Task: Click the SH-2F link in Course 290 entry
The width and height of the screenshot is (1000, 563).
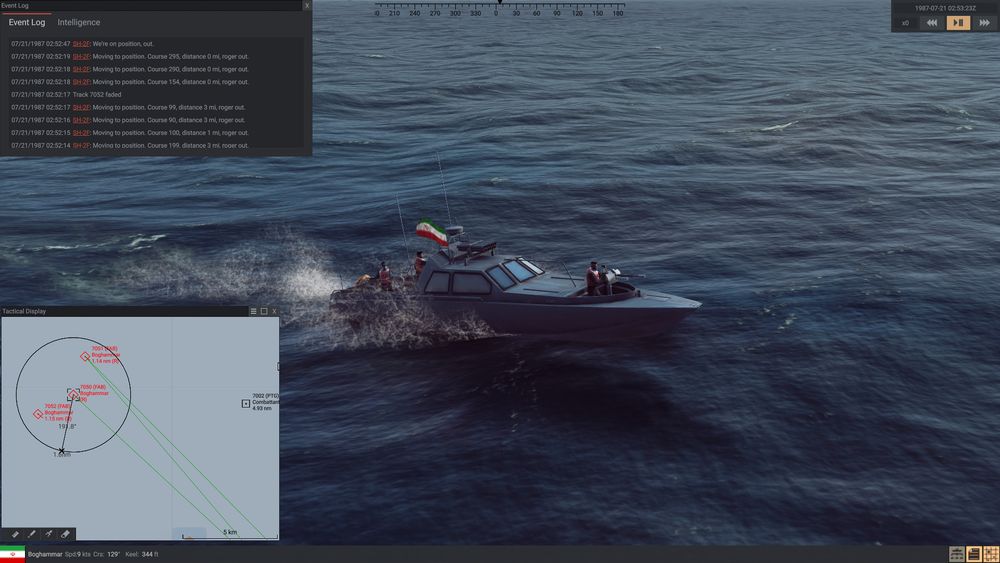Action: (81, 69)
